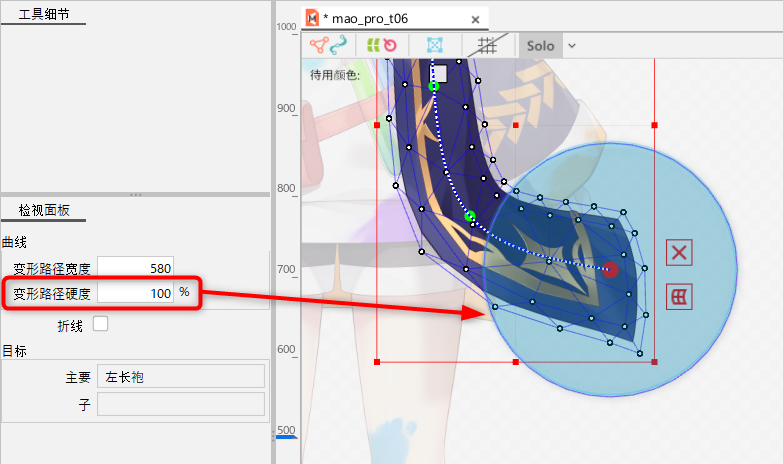
Task: Click the blue curved path tool icon
Action: pos(339,45)
